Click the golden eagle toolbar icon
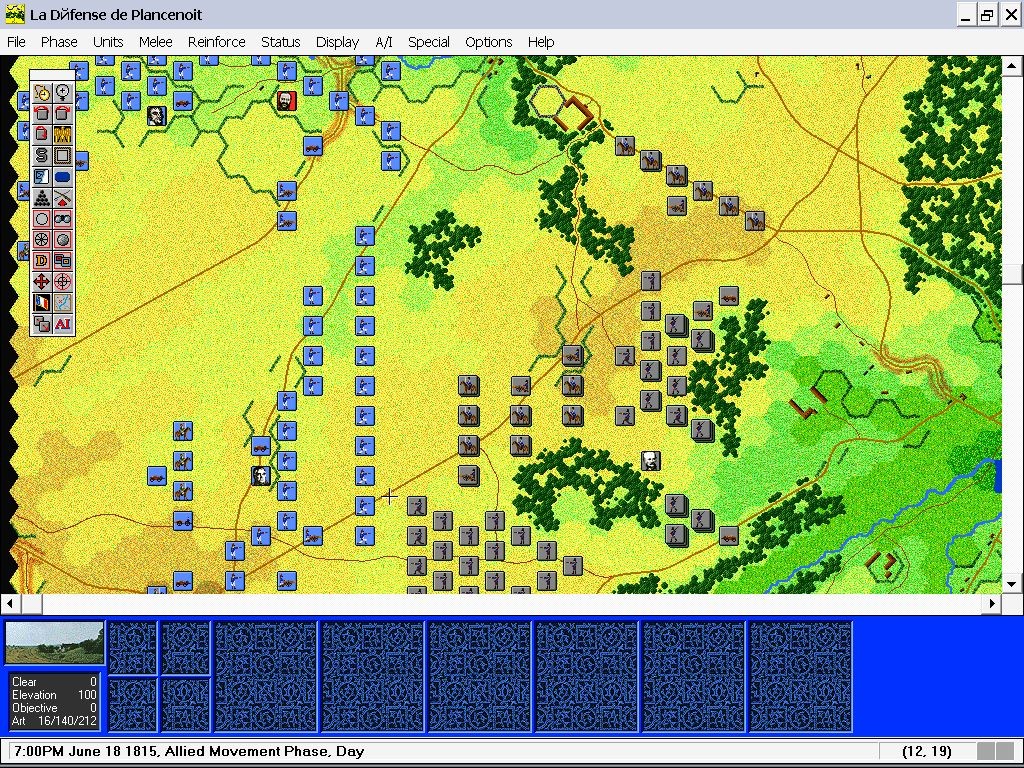 [63, 135]
